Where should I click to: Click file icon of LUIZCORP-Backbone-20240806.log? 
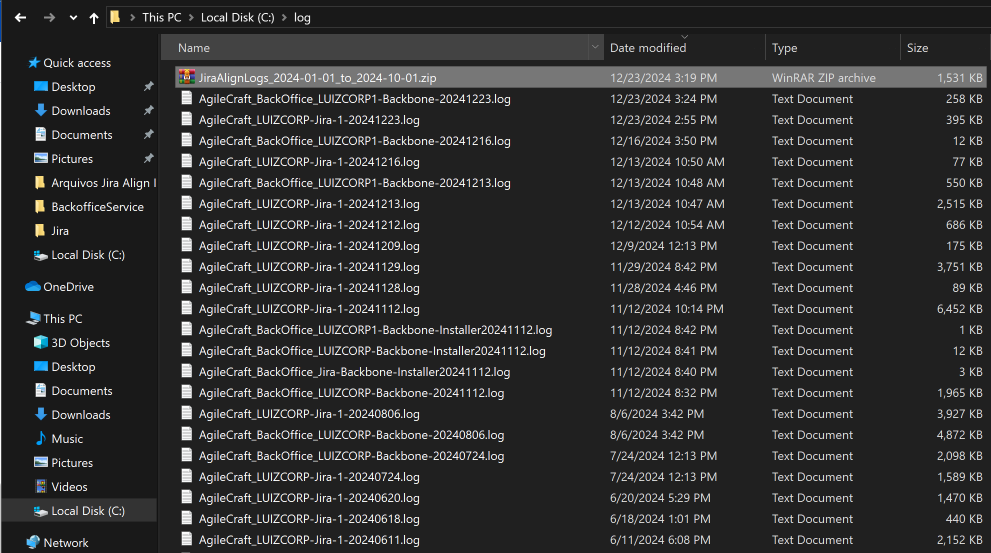186,434
